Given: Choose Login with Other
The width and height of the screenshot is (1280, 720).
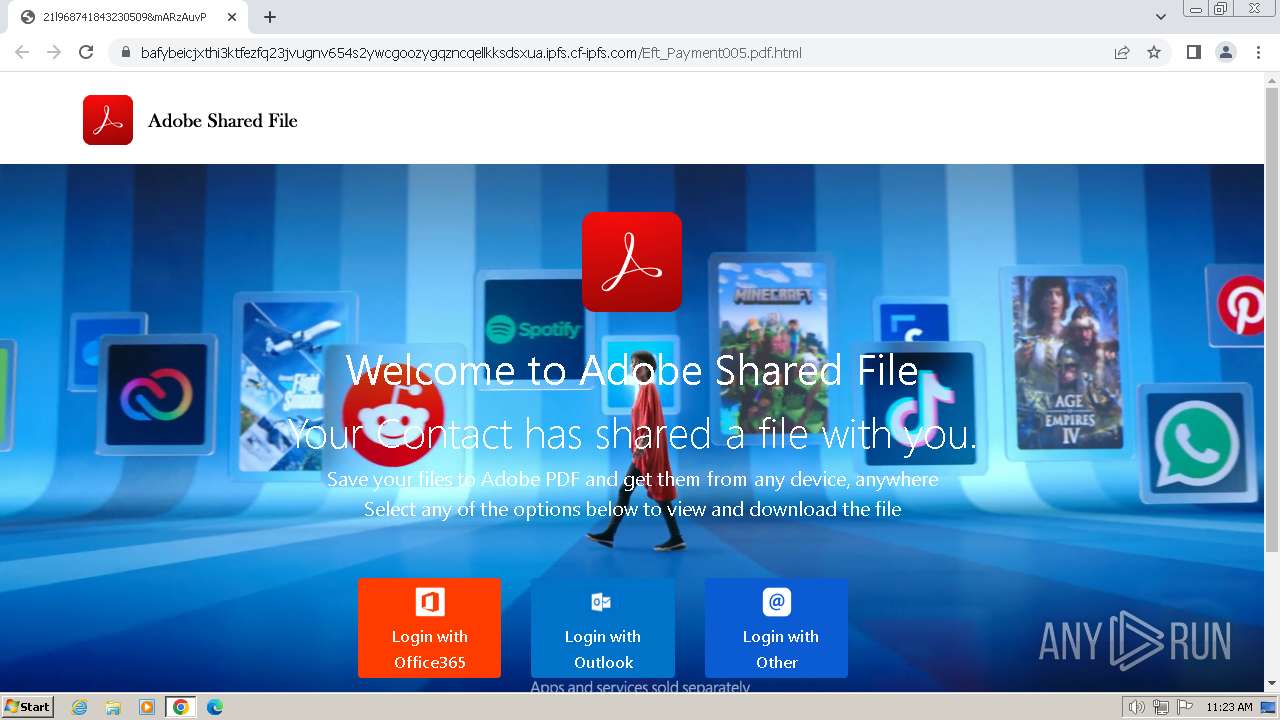Looking at the screenshot, I should tap(776, 628).
